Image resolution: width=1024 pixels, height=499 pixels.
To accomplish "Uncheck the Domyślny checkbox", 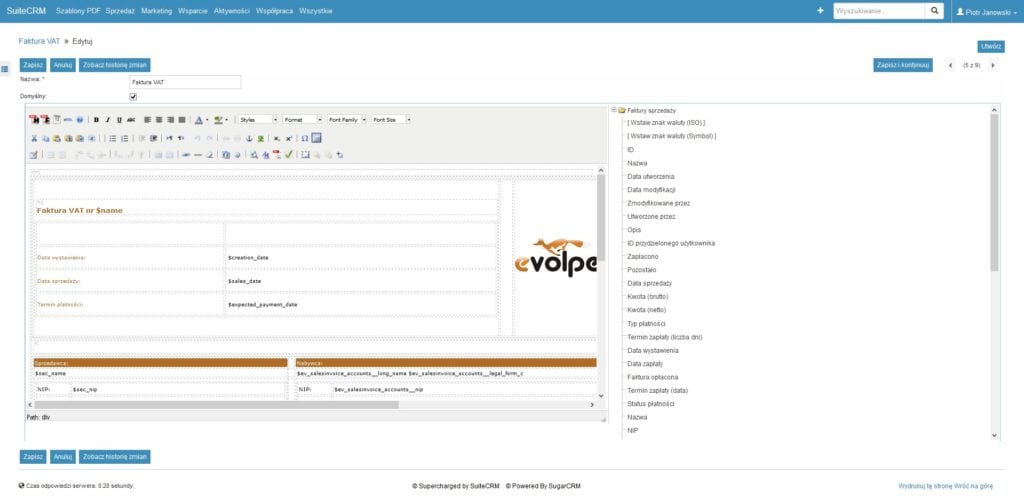I will coord(133,97).
